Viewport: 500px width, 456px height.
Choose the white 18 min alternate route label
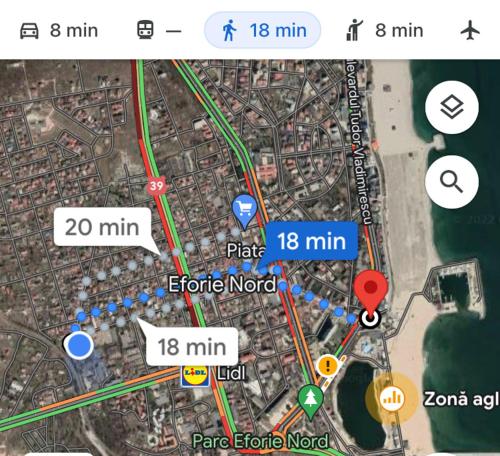tap(192, 347)
